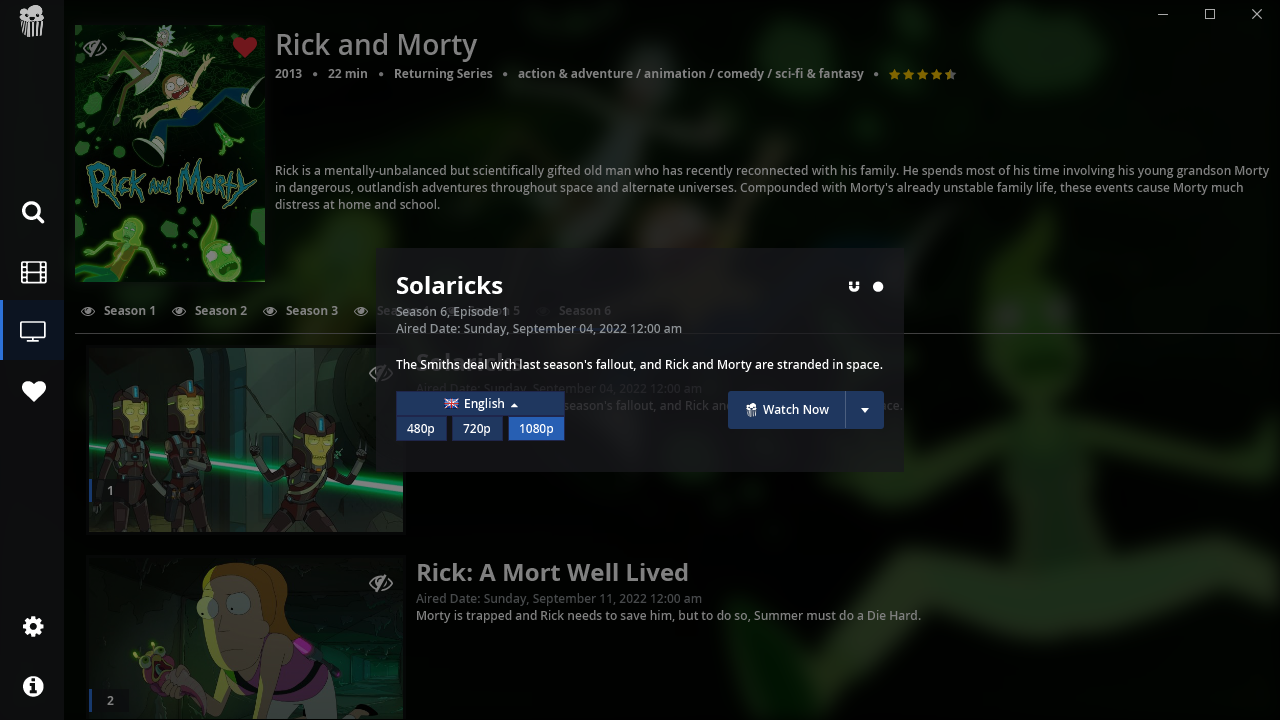1280x720 pixels.
Task: Expand the Watch Now player dropdown arrow
Action: (x=865, y=410)
